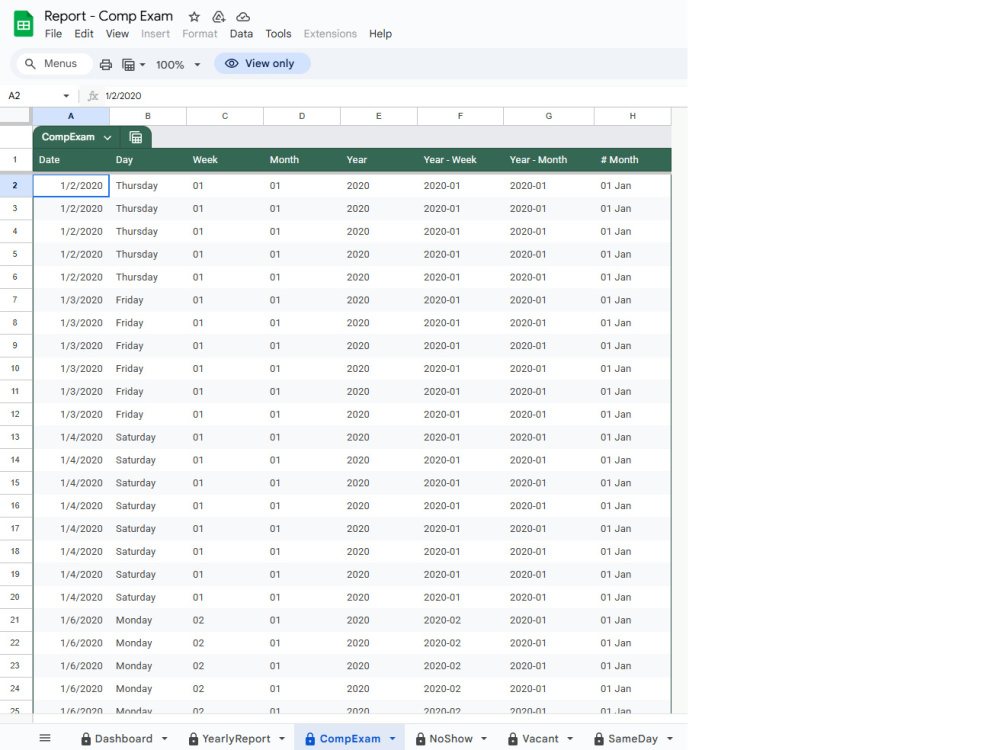Click the fx formula icon
The image size is (1000, 750).
pos(93,96)
